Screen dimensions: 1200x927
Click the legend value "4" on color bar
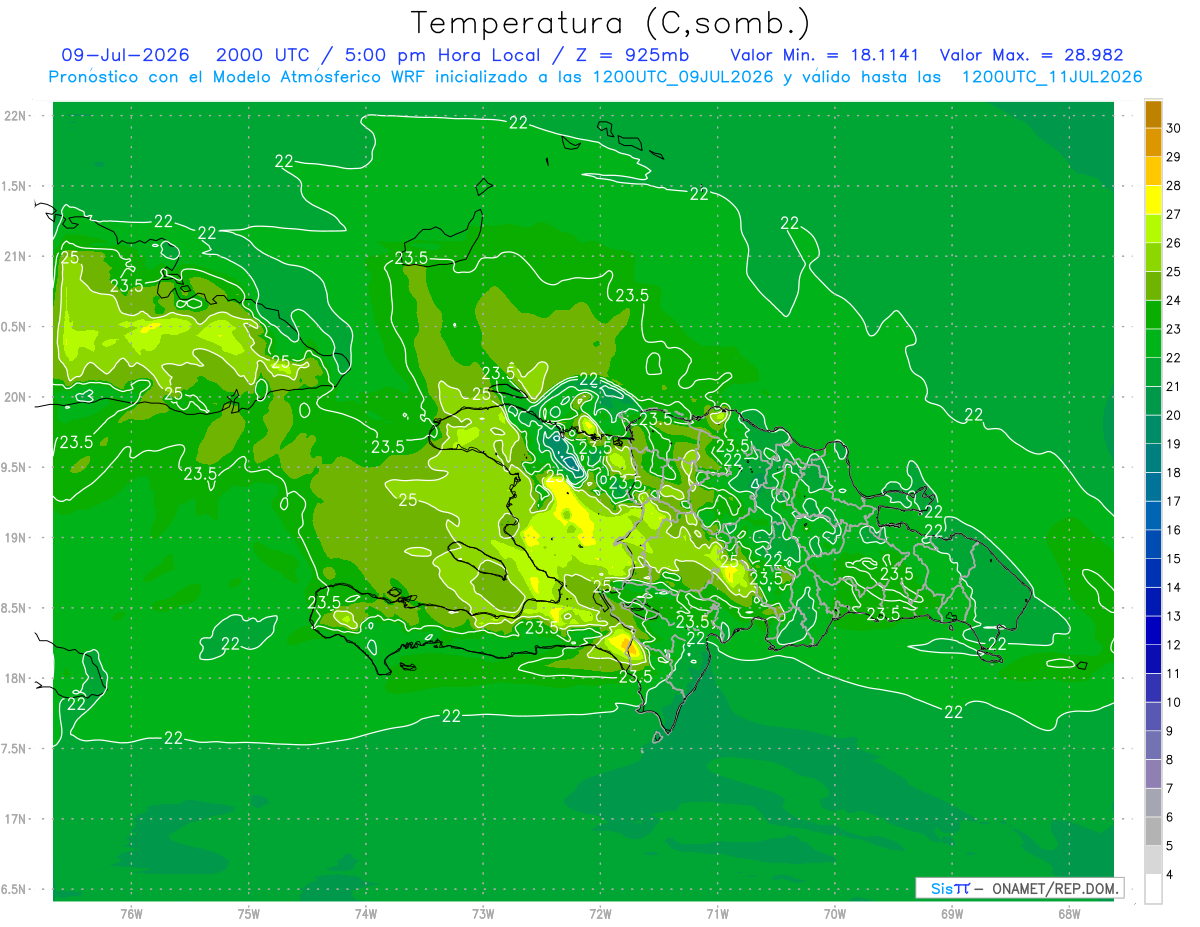click(1170, 875)
